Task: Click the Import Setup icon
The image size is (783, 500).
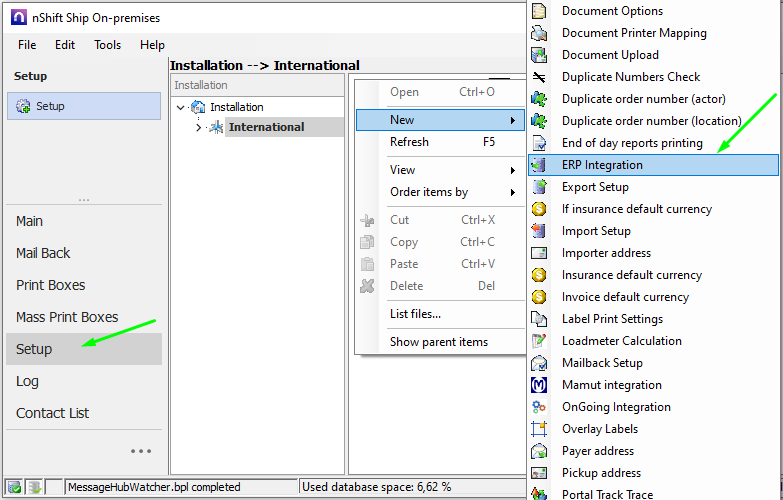Action: pyautogui.click(x=539, y=231)
